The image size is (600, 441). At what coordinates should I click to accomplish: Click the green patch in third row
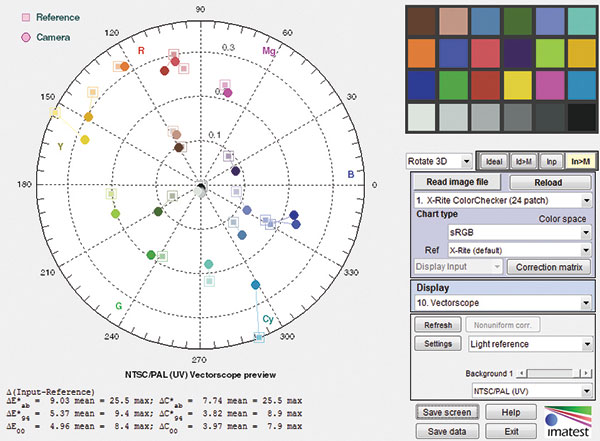(x=453, y=85)
